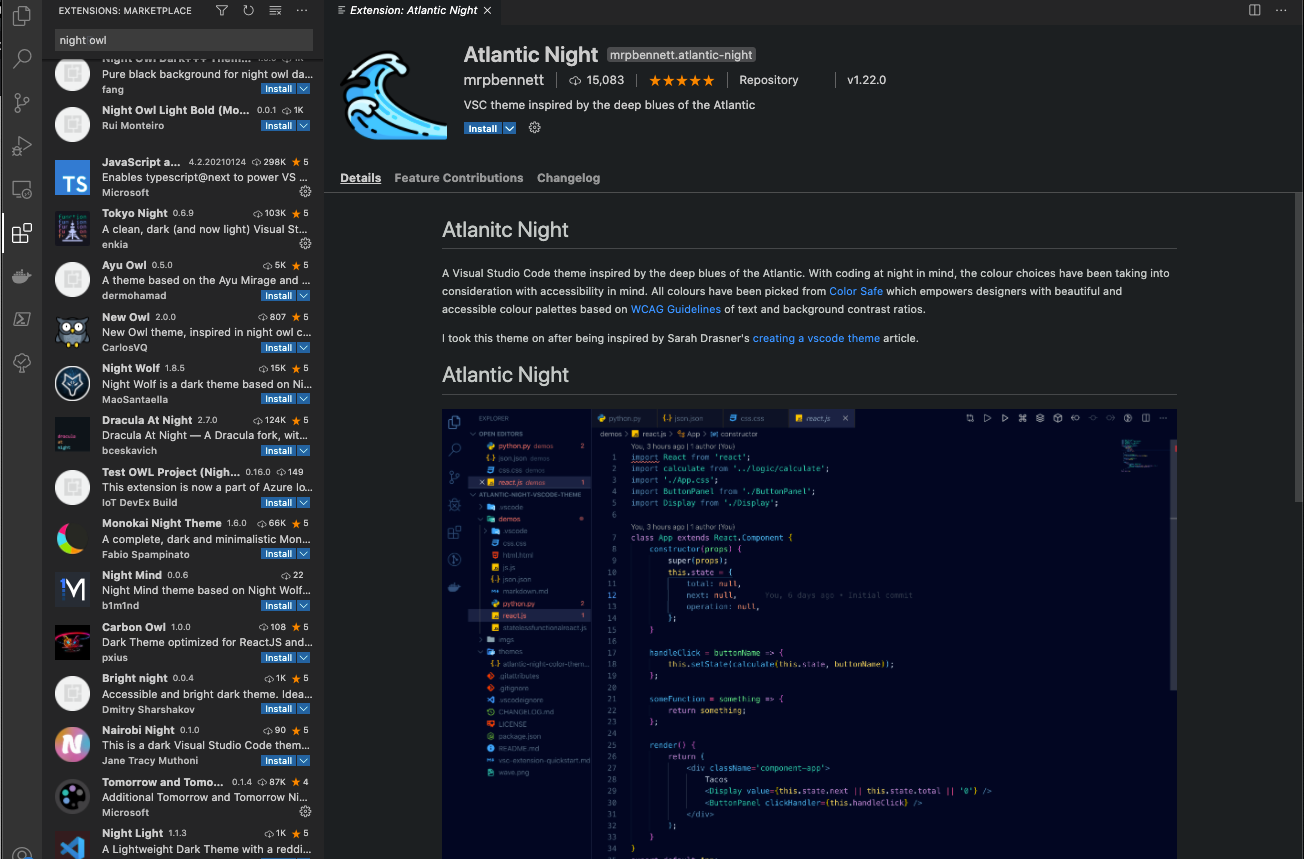Screen dimensions: 1304x859
Task: Click the gear beside Atlantic Night's Install button
Action: (x=533, y=128)
